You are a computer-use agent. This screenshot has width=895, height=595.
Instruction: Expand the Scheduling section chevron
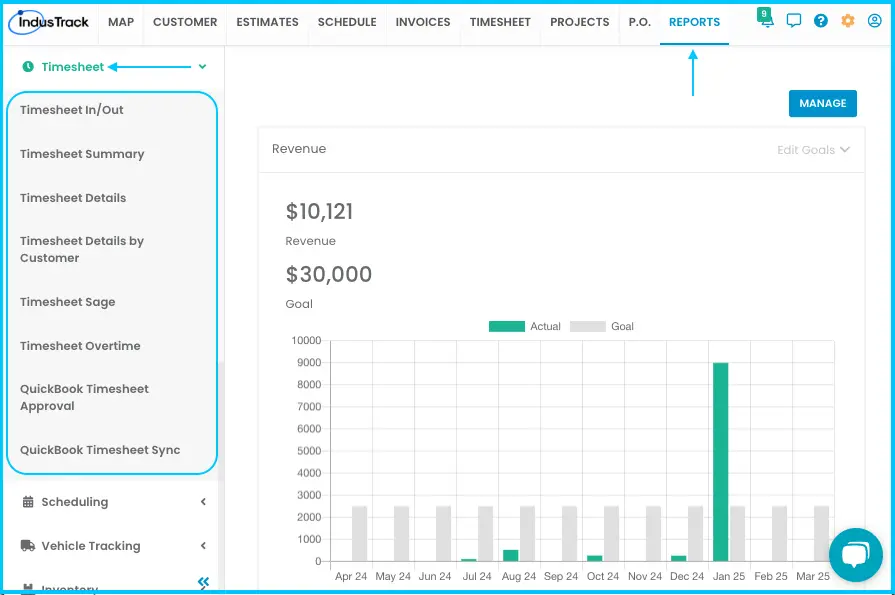pos(203,502)
